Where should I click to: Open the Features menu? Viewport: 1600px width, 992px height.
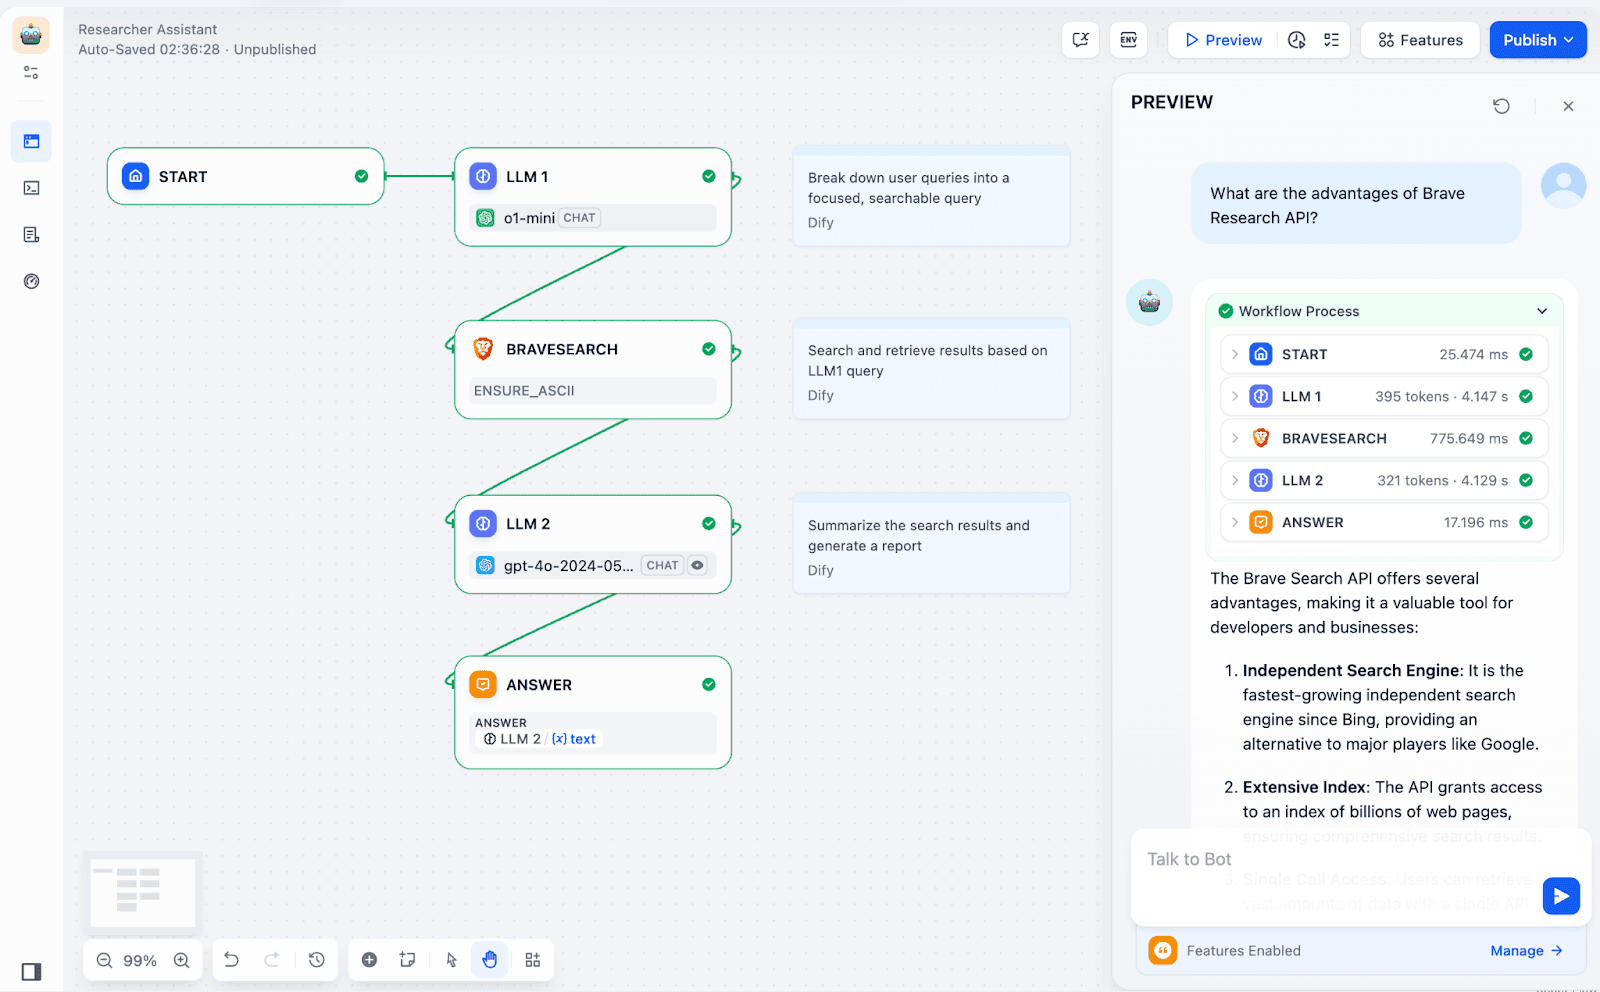[x=1420, y=40]
